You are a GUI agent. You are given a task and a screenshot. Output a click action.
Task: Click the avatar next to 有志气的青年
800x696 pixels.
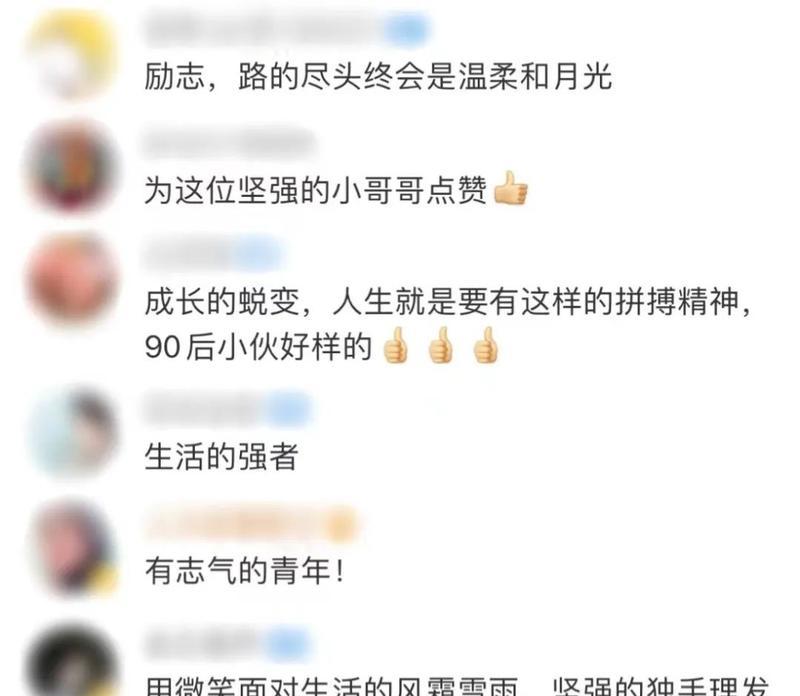click(x=71, y=549)
